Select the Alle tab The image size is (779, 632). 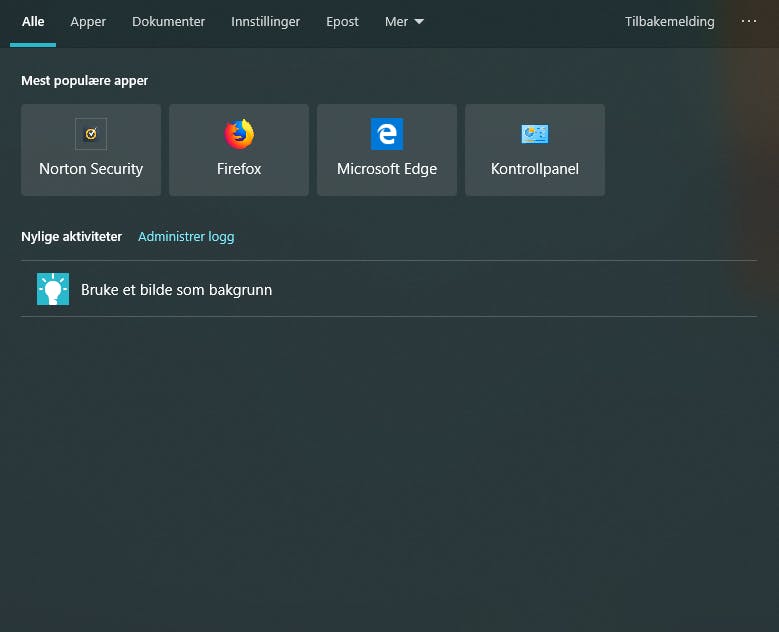click(33, 22)
